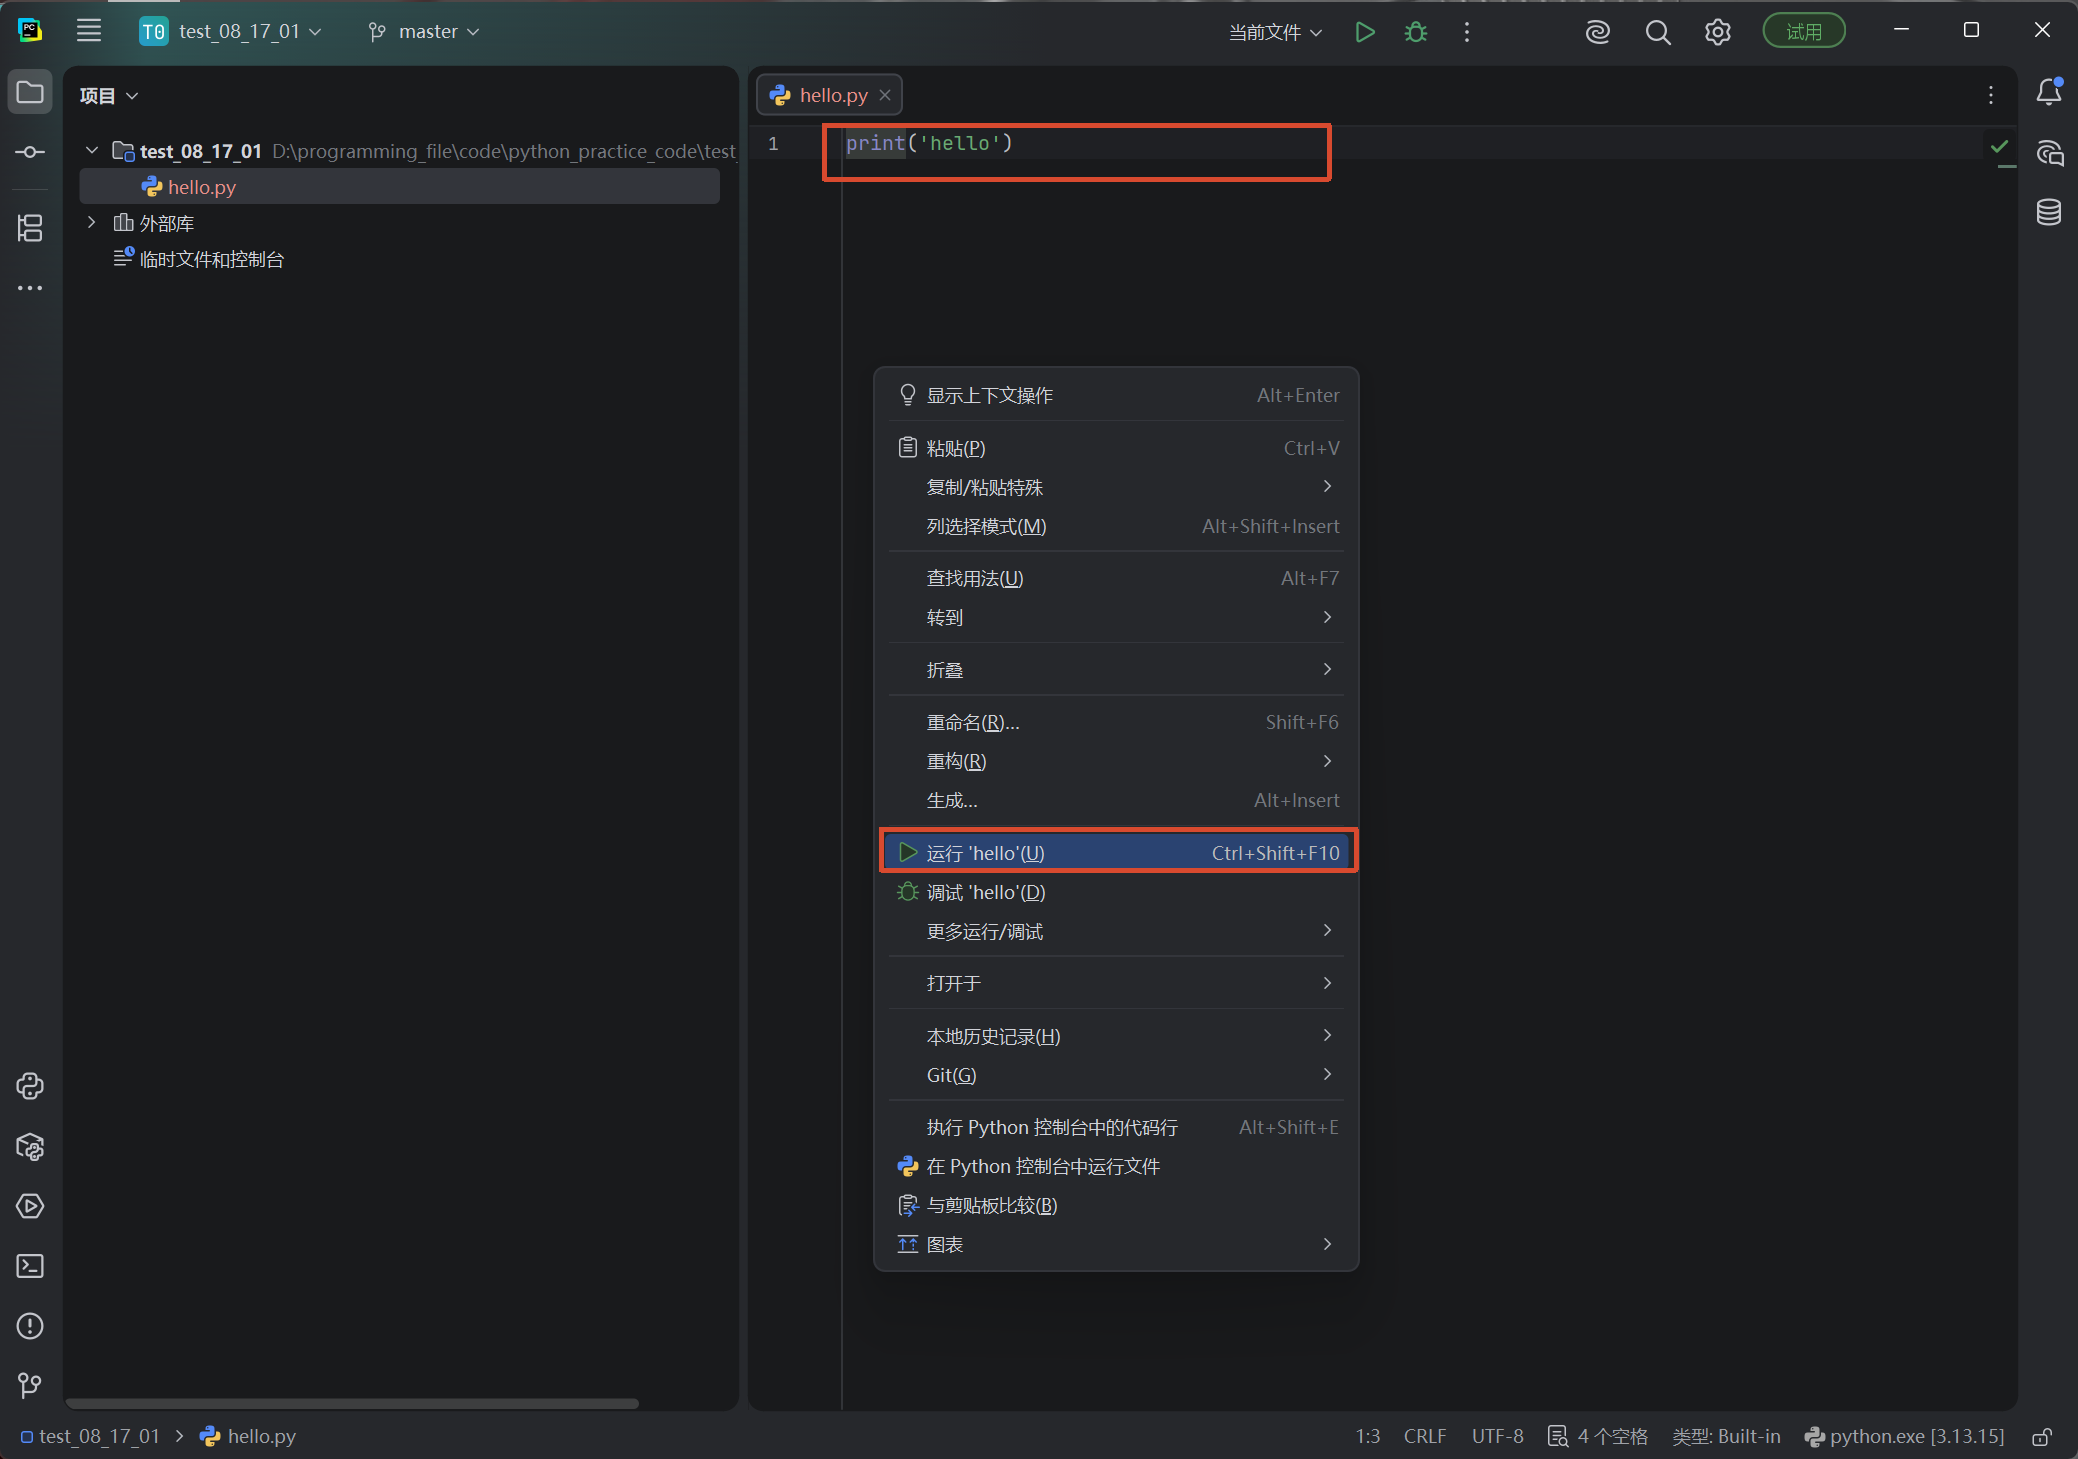Open 打开于 submenu
2078x1459 pixels.
pyautogui.click(x=1116, y=983)
